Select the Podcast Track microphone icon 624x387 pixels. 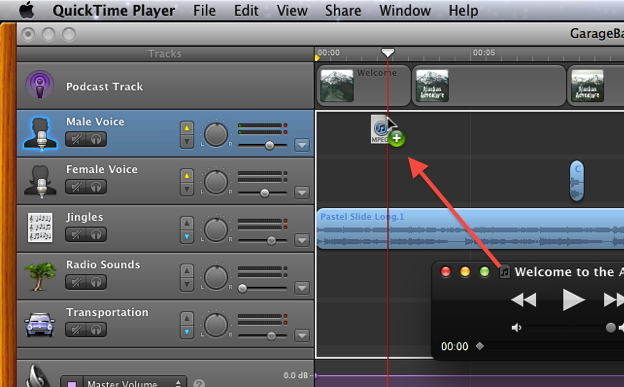pos(39,85)
